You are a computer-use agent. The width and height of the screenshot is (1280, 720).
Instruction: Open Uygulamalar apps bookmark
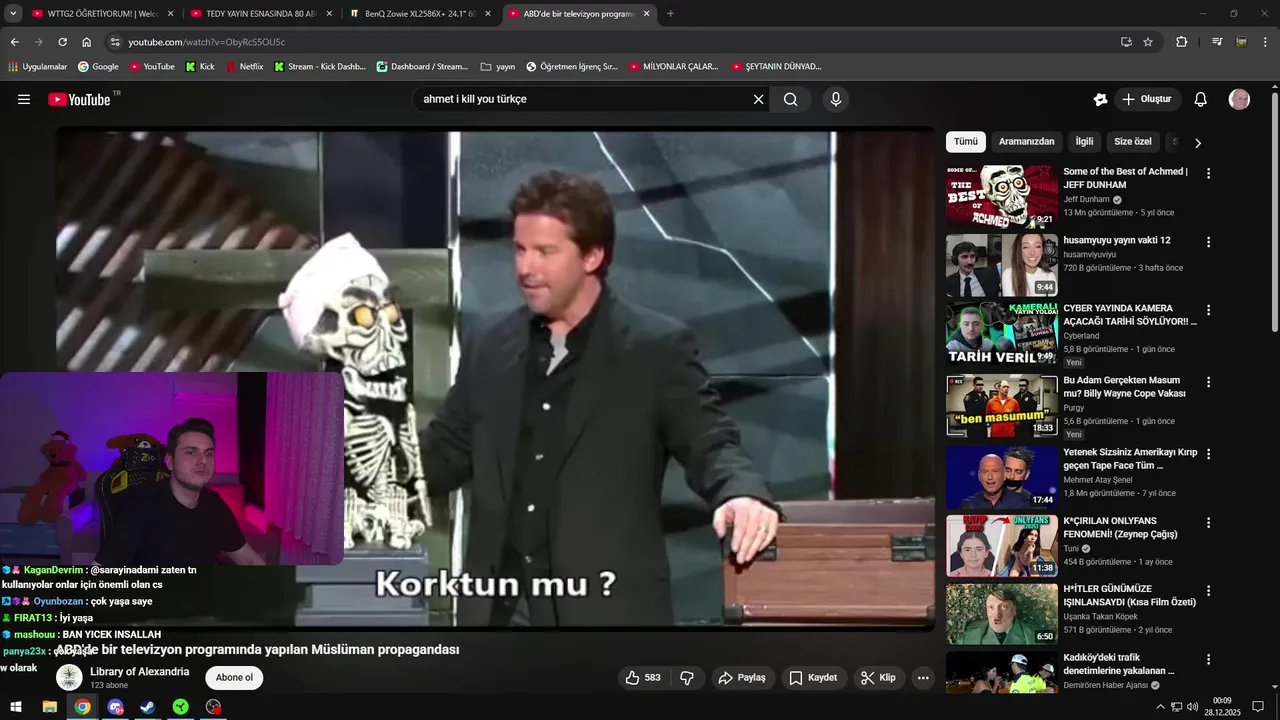pos(37,67)
